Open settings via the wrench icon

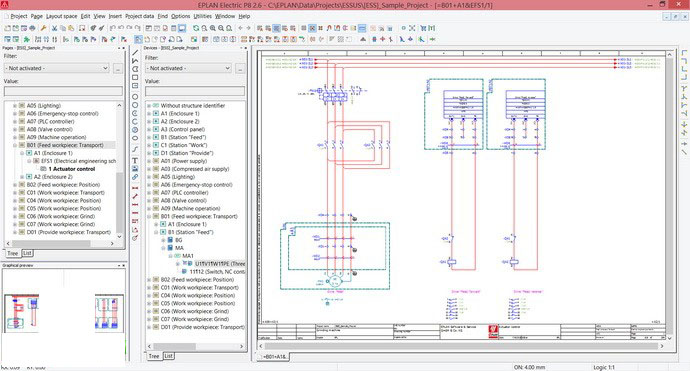[x=44, y=28]
